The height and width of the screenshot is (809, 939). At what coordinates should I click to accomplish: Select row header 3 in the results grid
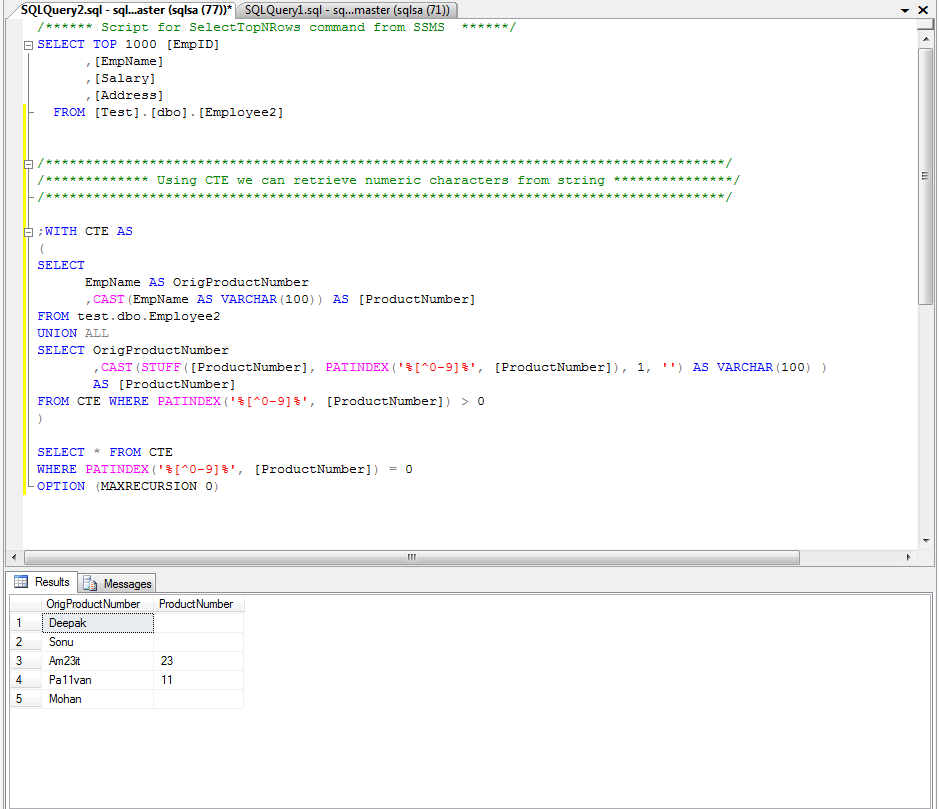click(x=24, y=660)
